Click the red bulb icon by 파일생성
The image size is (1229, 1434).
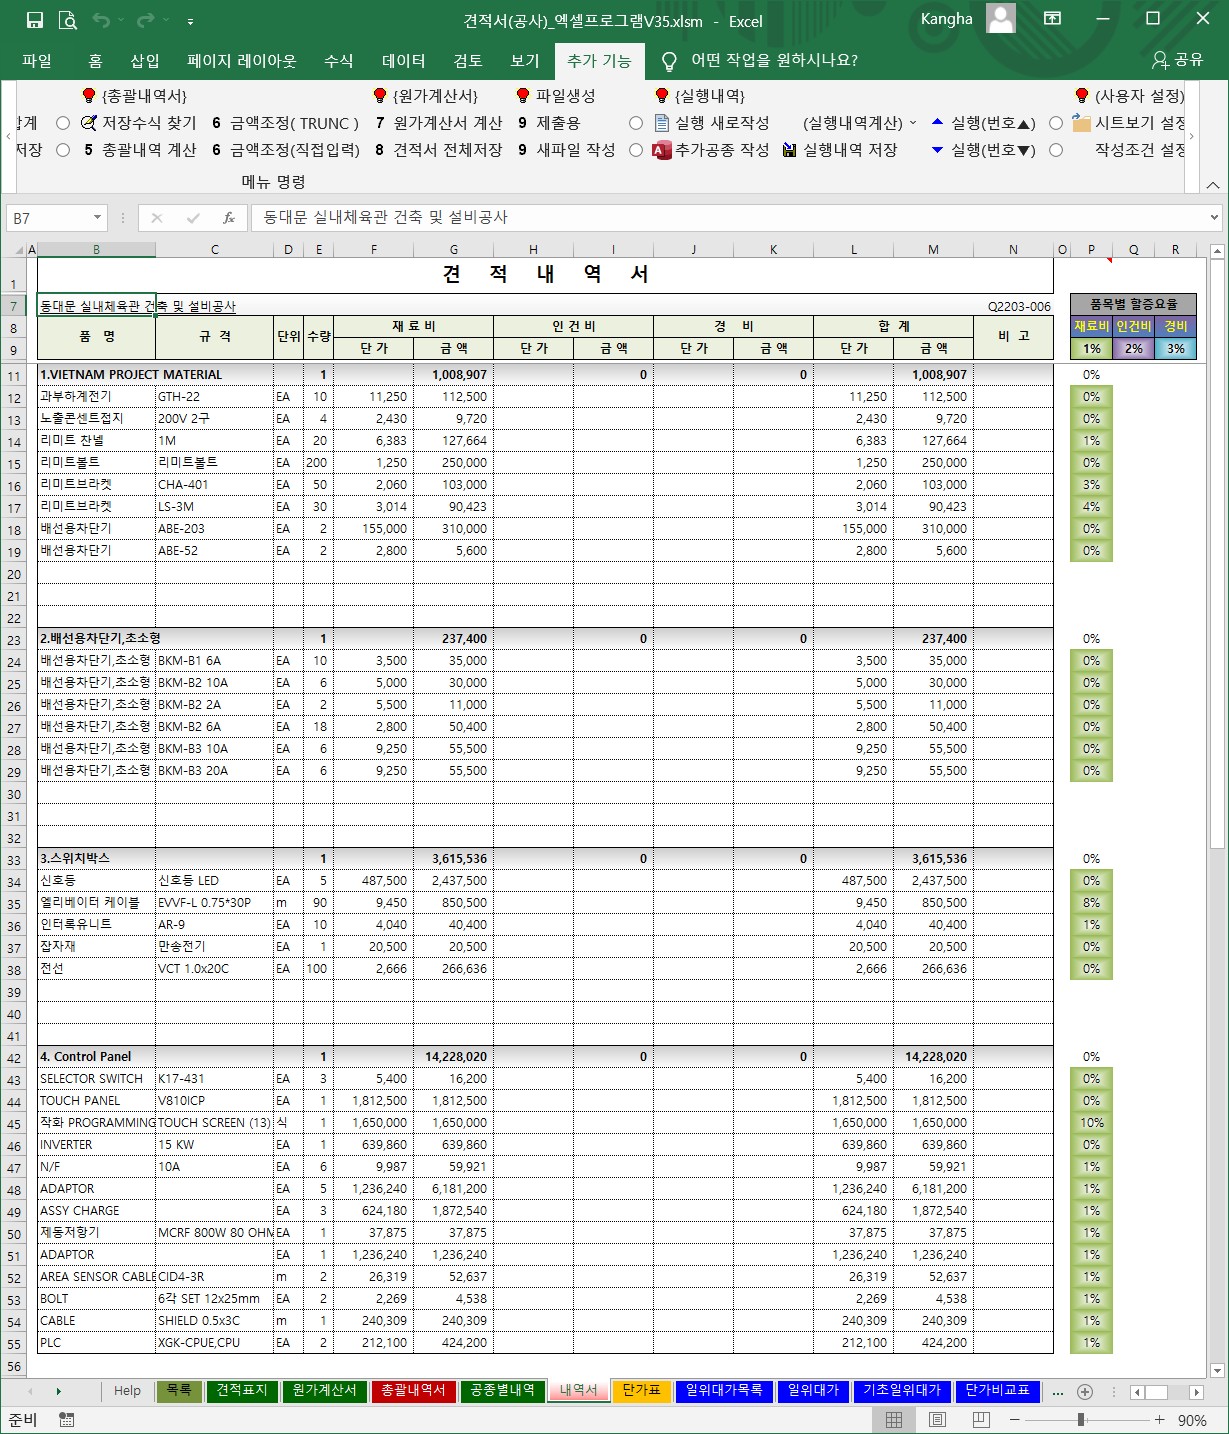[x=523, y=96]
